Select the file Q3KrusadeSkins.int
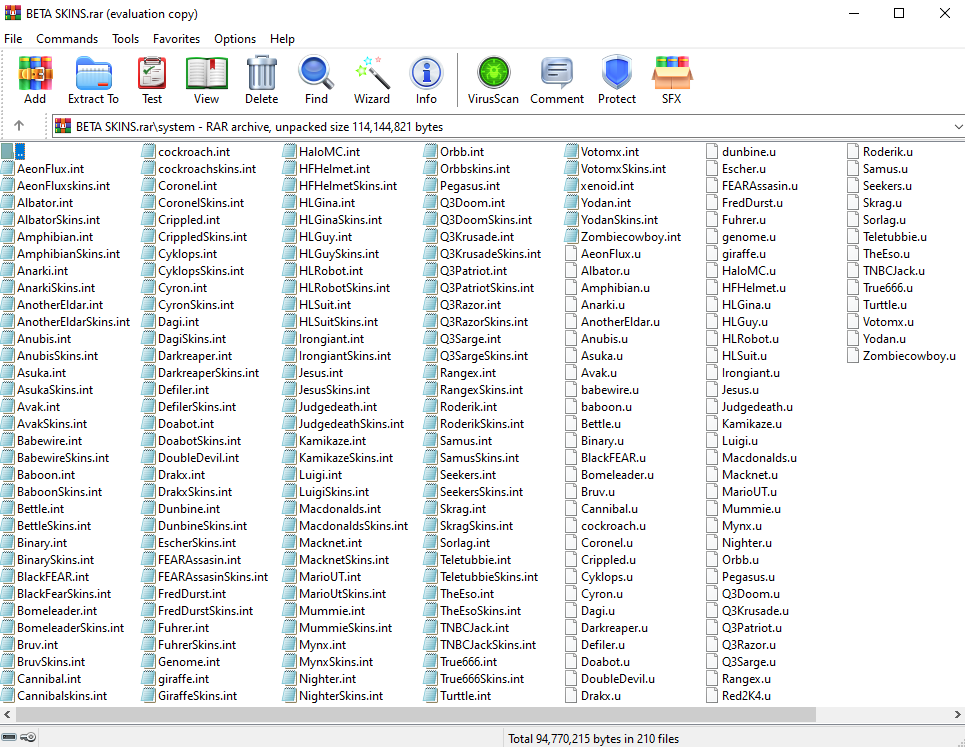Image resolution: width=965 pixels, height=747 pixels. click(491, 254)
